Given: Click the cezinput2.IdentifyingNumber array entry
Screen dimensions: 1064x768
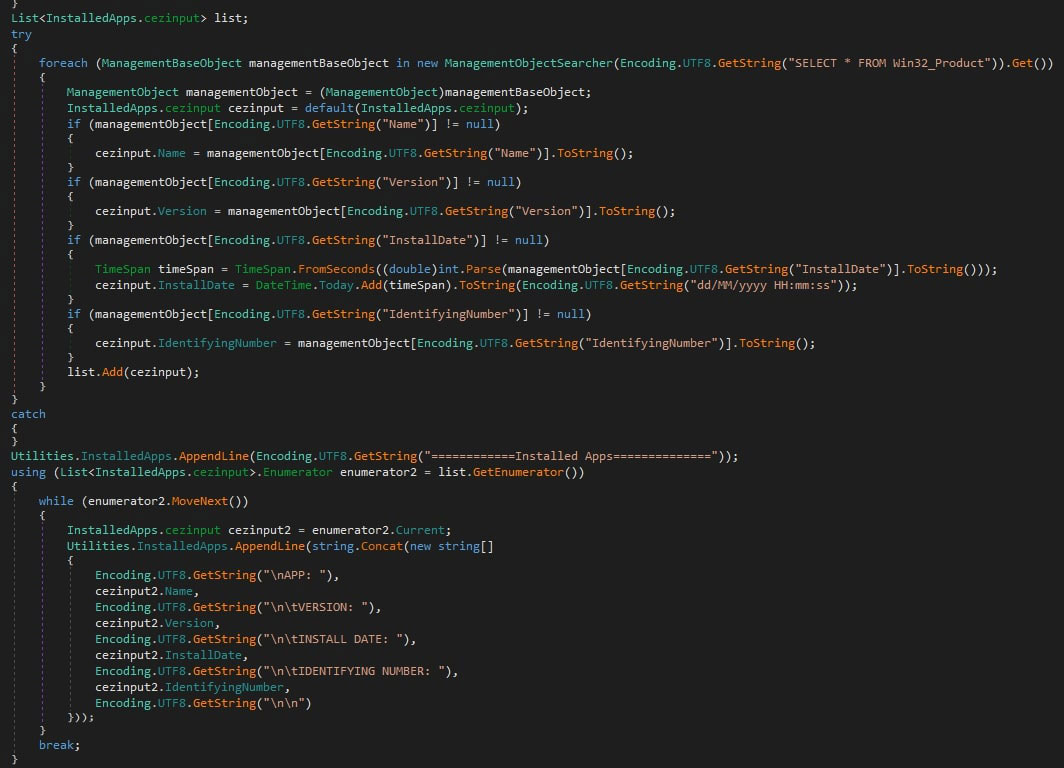Looking at the screenshot, I should pyautogui.click(x=189, y=687).
